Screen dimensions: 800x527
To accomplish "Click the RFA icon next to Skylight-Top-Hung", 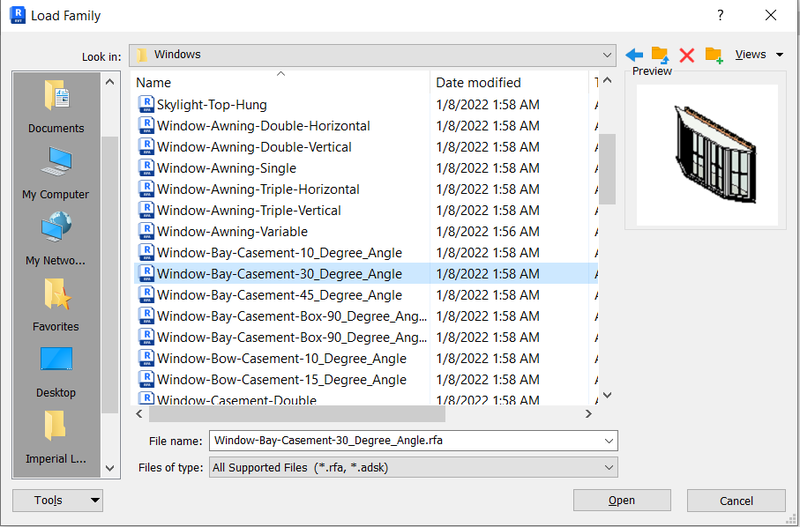I will [146, 105].
